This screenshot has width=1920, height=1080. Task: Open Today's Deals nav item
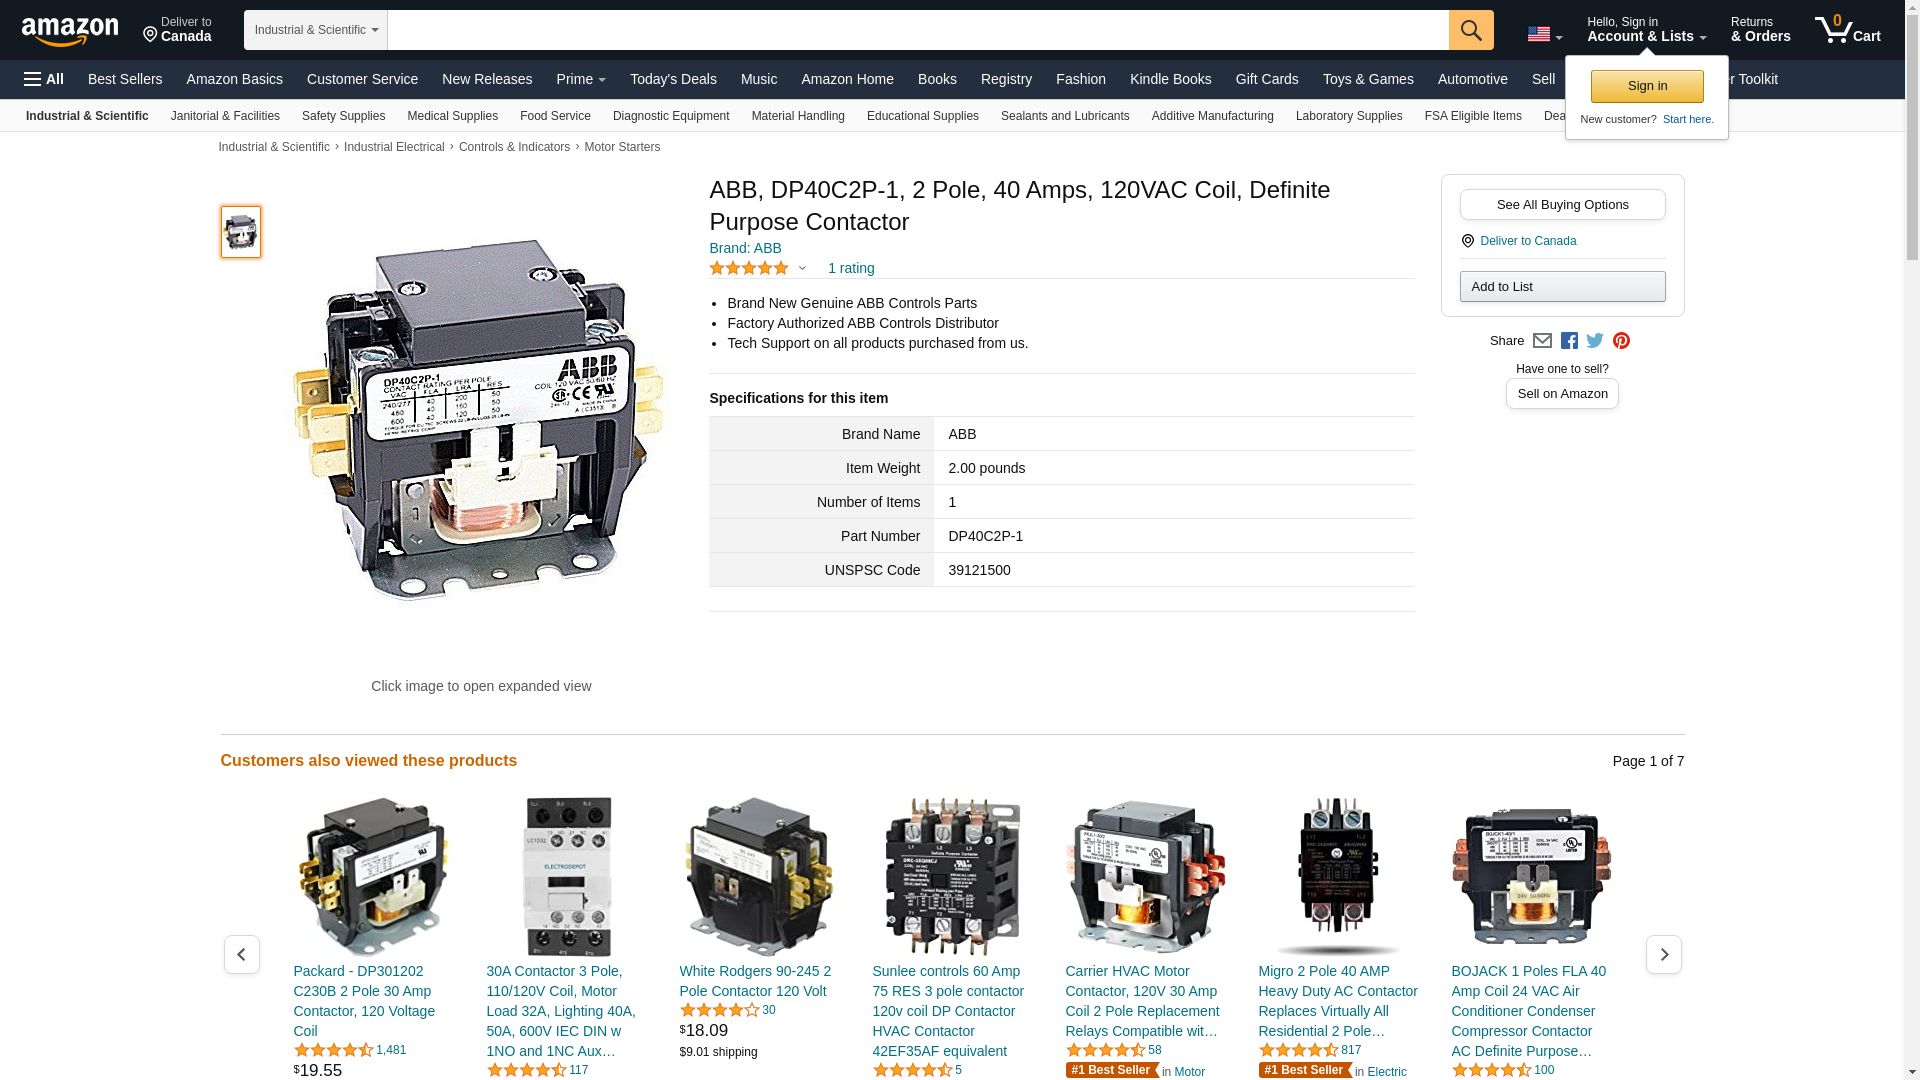673,79
